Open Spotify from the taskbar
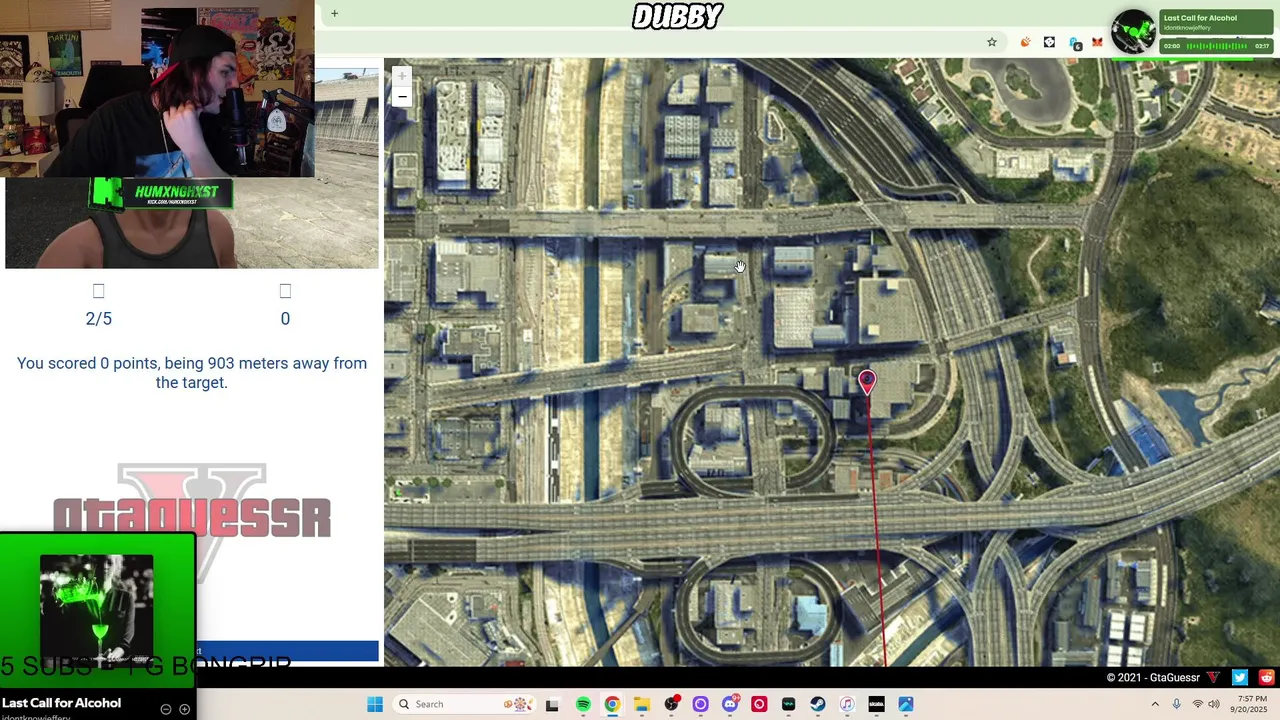Viewport: 1280px width, 720px height. [x=583, y=704]
